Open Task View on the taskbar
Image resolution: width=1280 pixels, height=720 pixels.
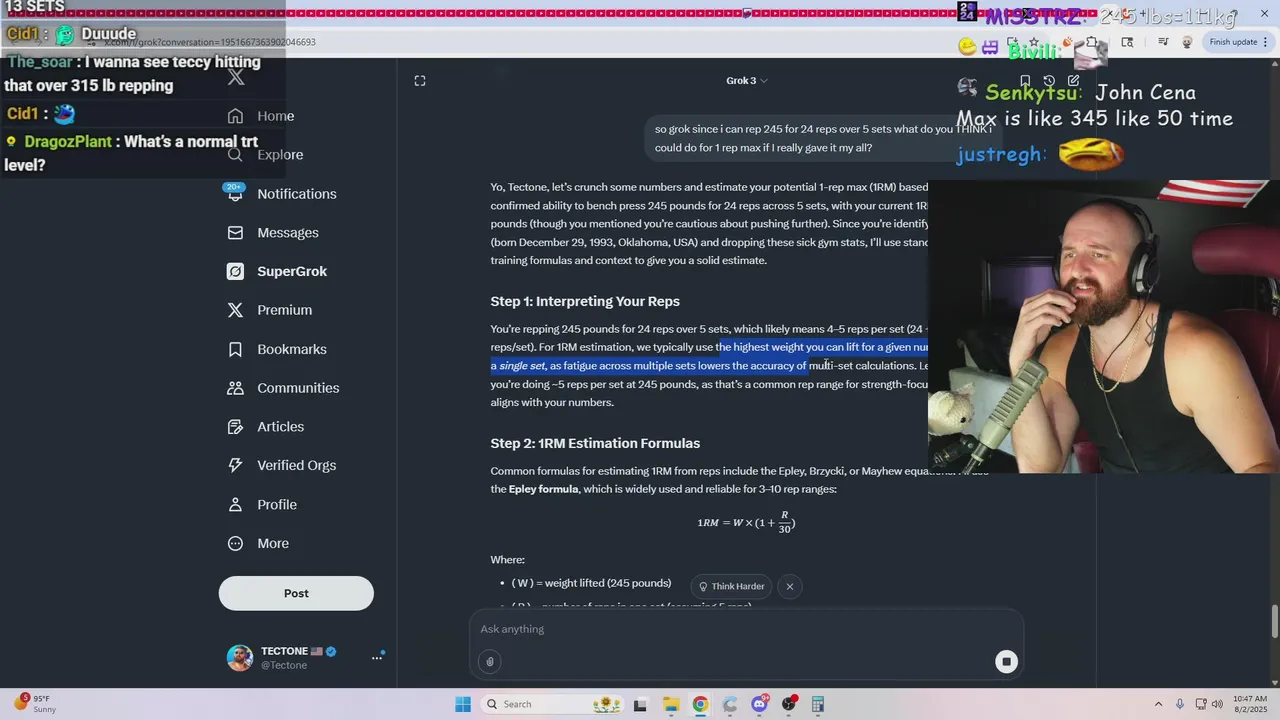(640, 704)
